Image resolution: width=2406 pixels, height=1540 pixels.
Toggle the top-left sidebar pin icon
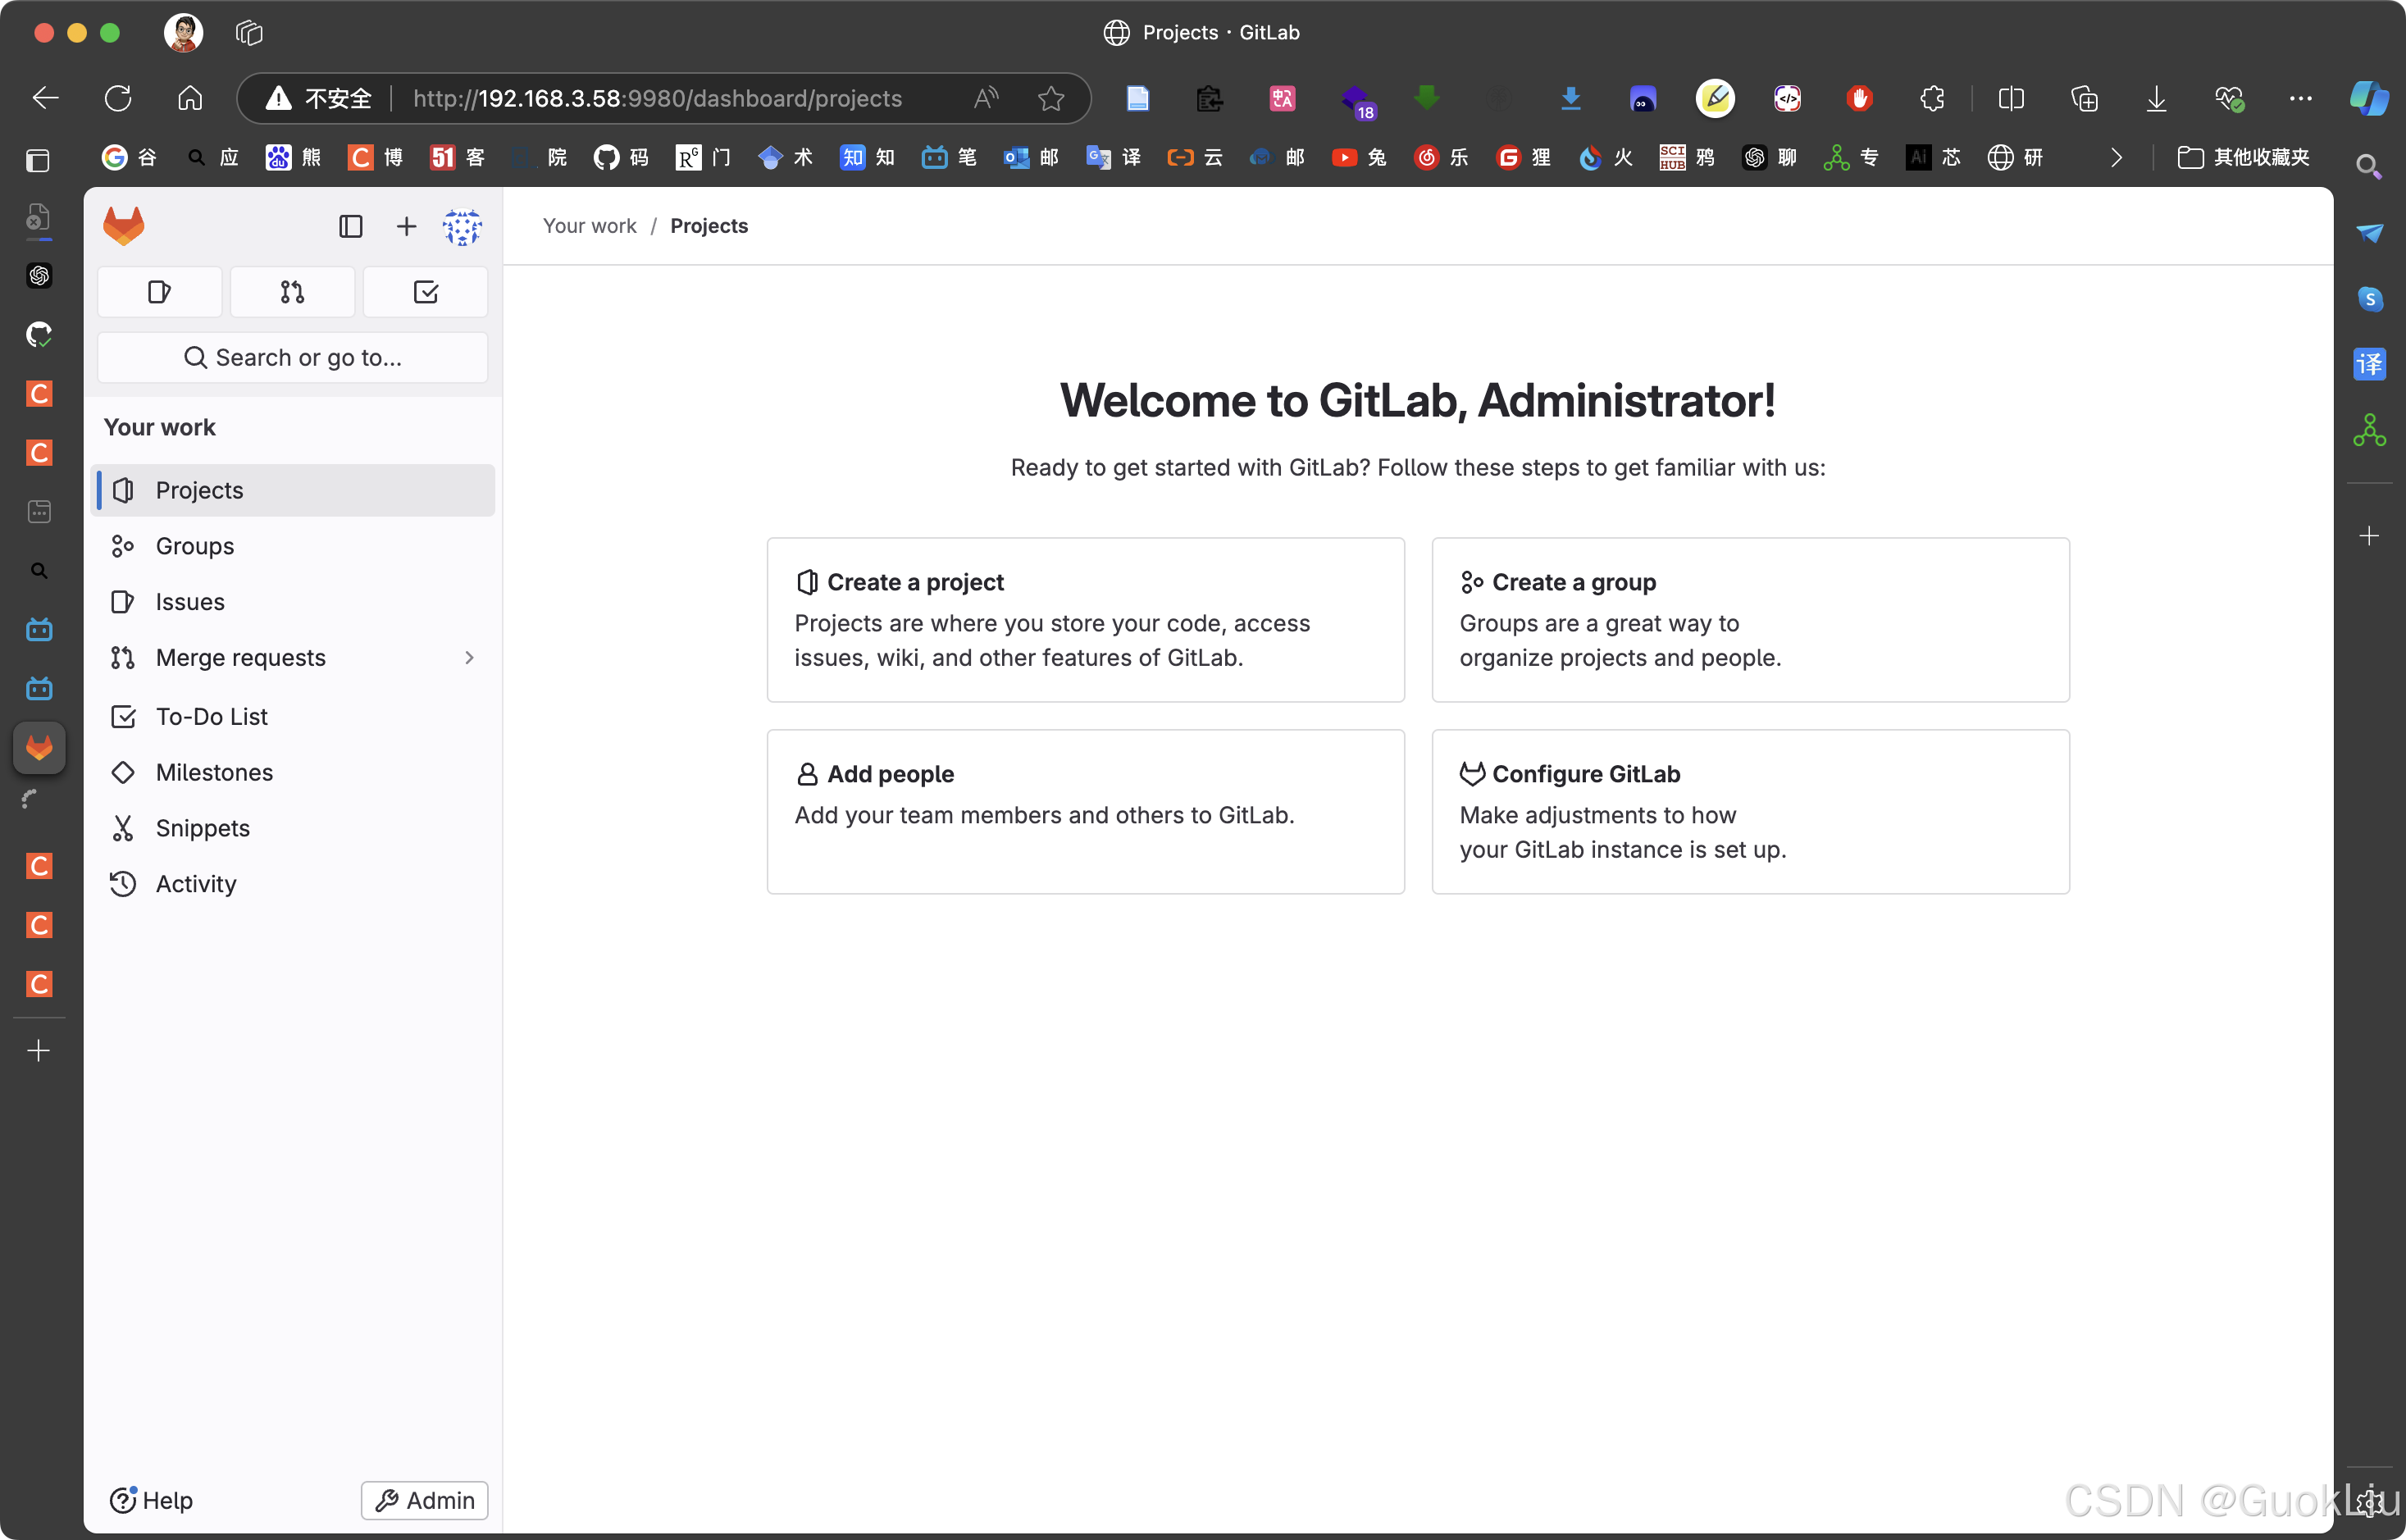click(349, 225)
